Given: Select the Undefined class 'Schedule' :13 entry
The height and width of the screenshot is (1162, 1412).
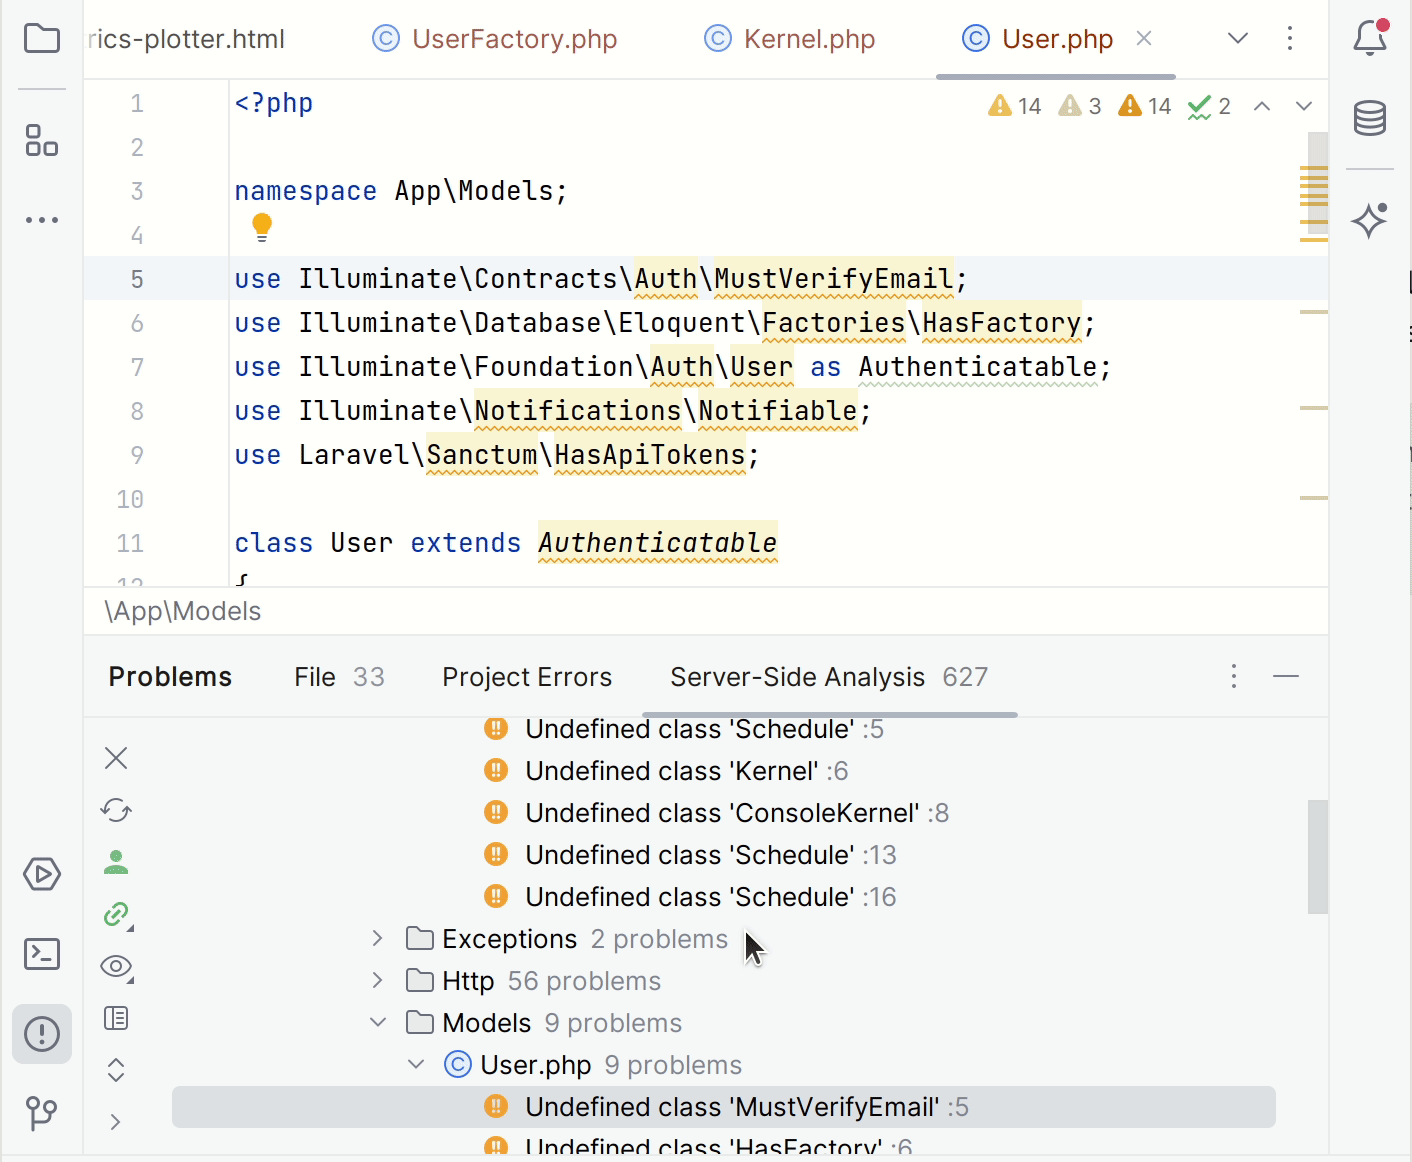Looking at the screenshot, I should (709, 854).
